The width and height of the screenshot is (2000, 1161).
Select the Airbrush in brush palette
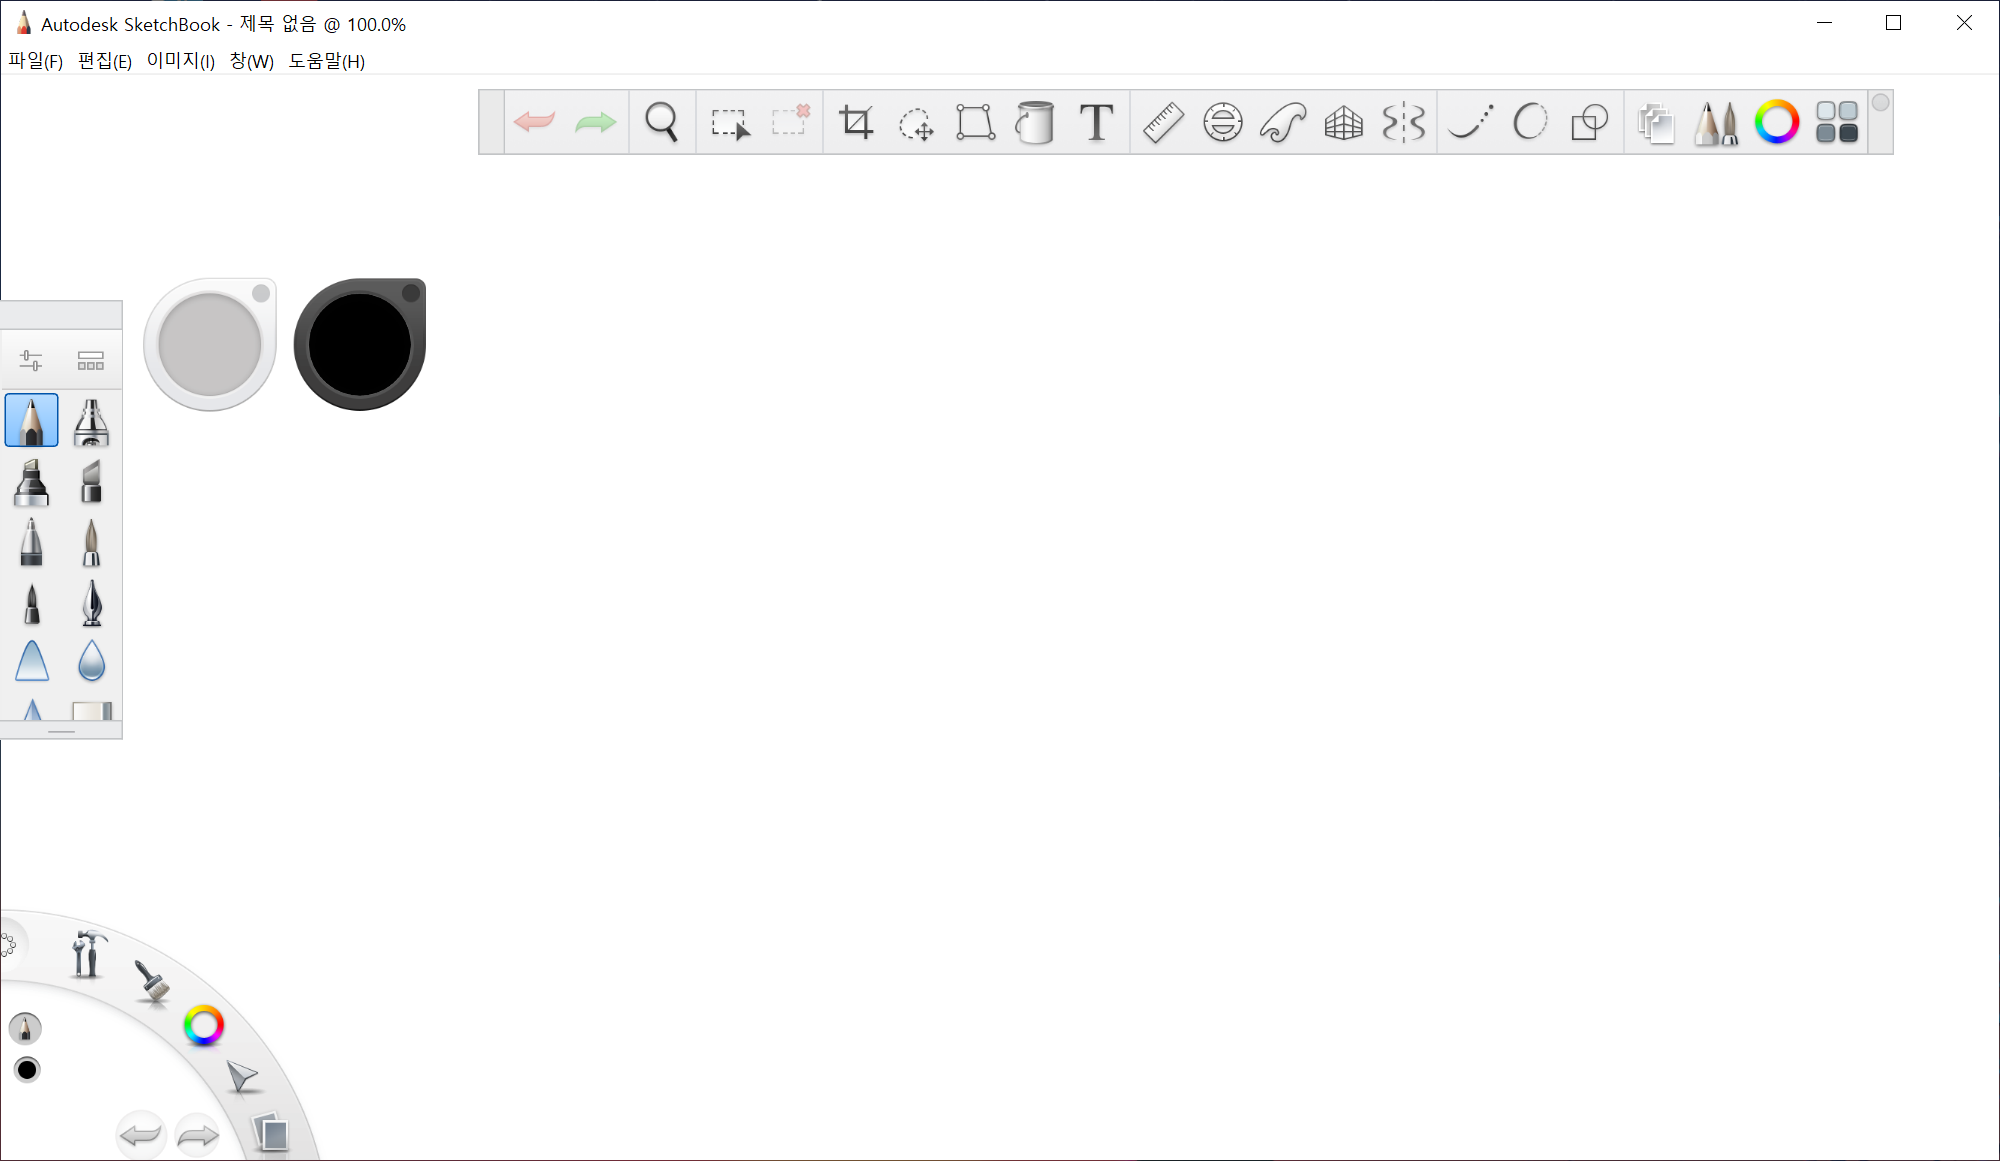coord(91,421)
